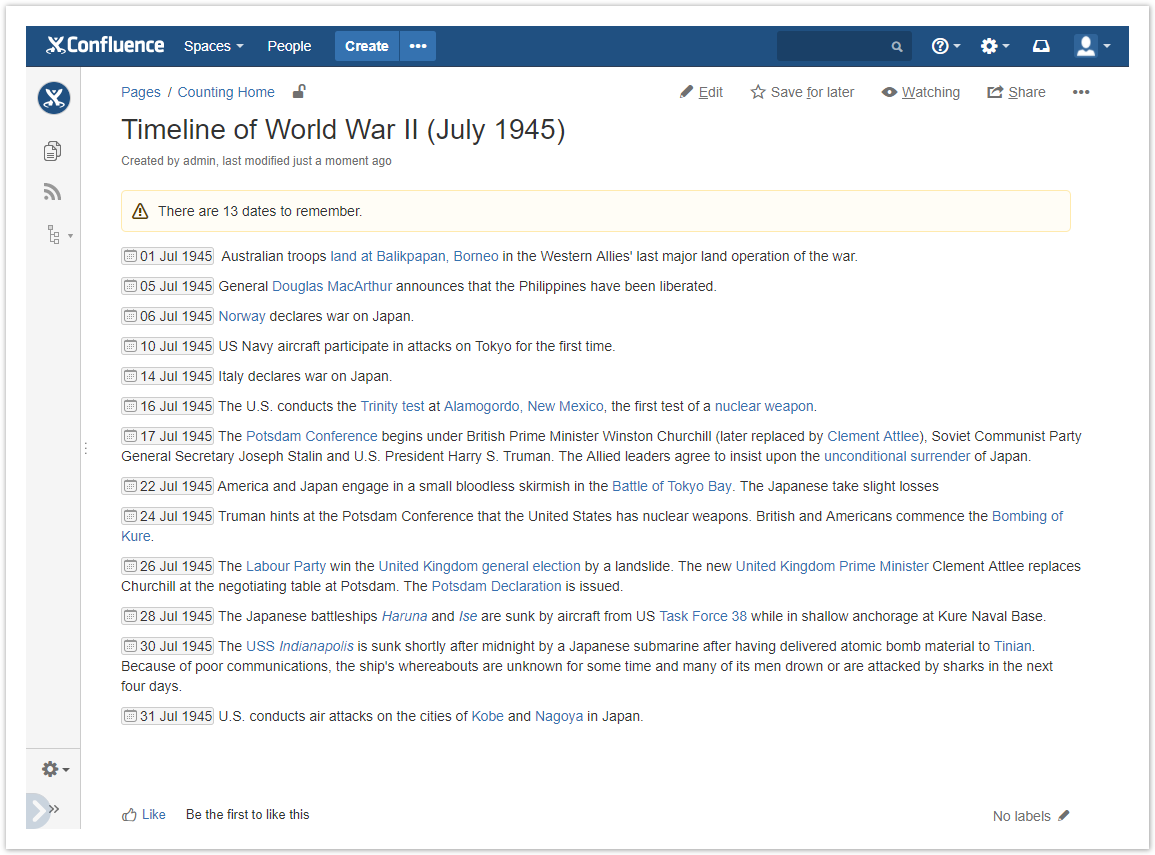Click the 01 Jul 1945 date lozenge
Viewport: 1155px width, 855px height.
[x=168, y=256]
